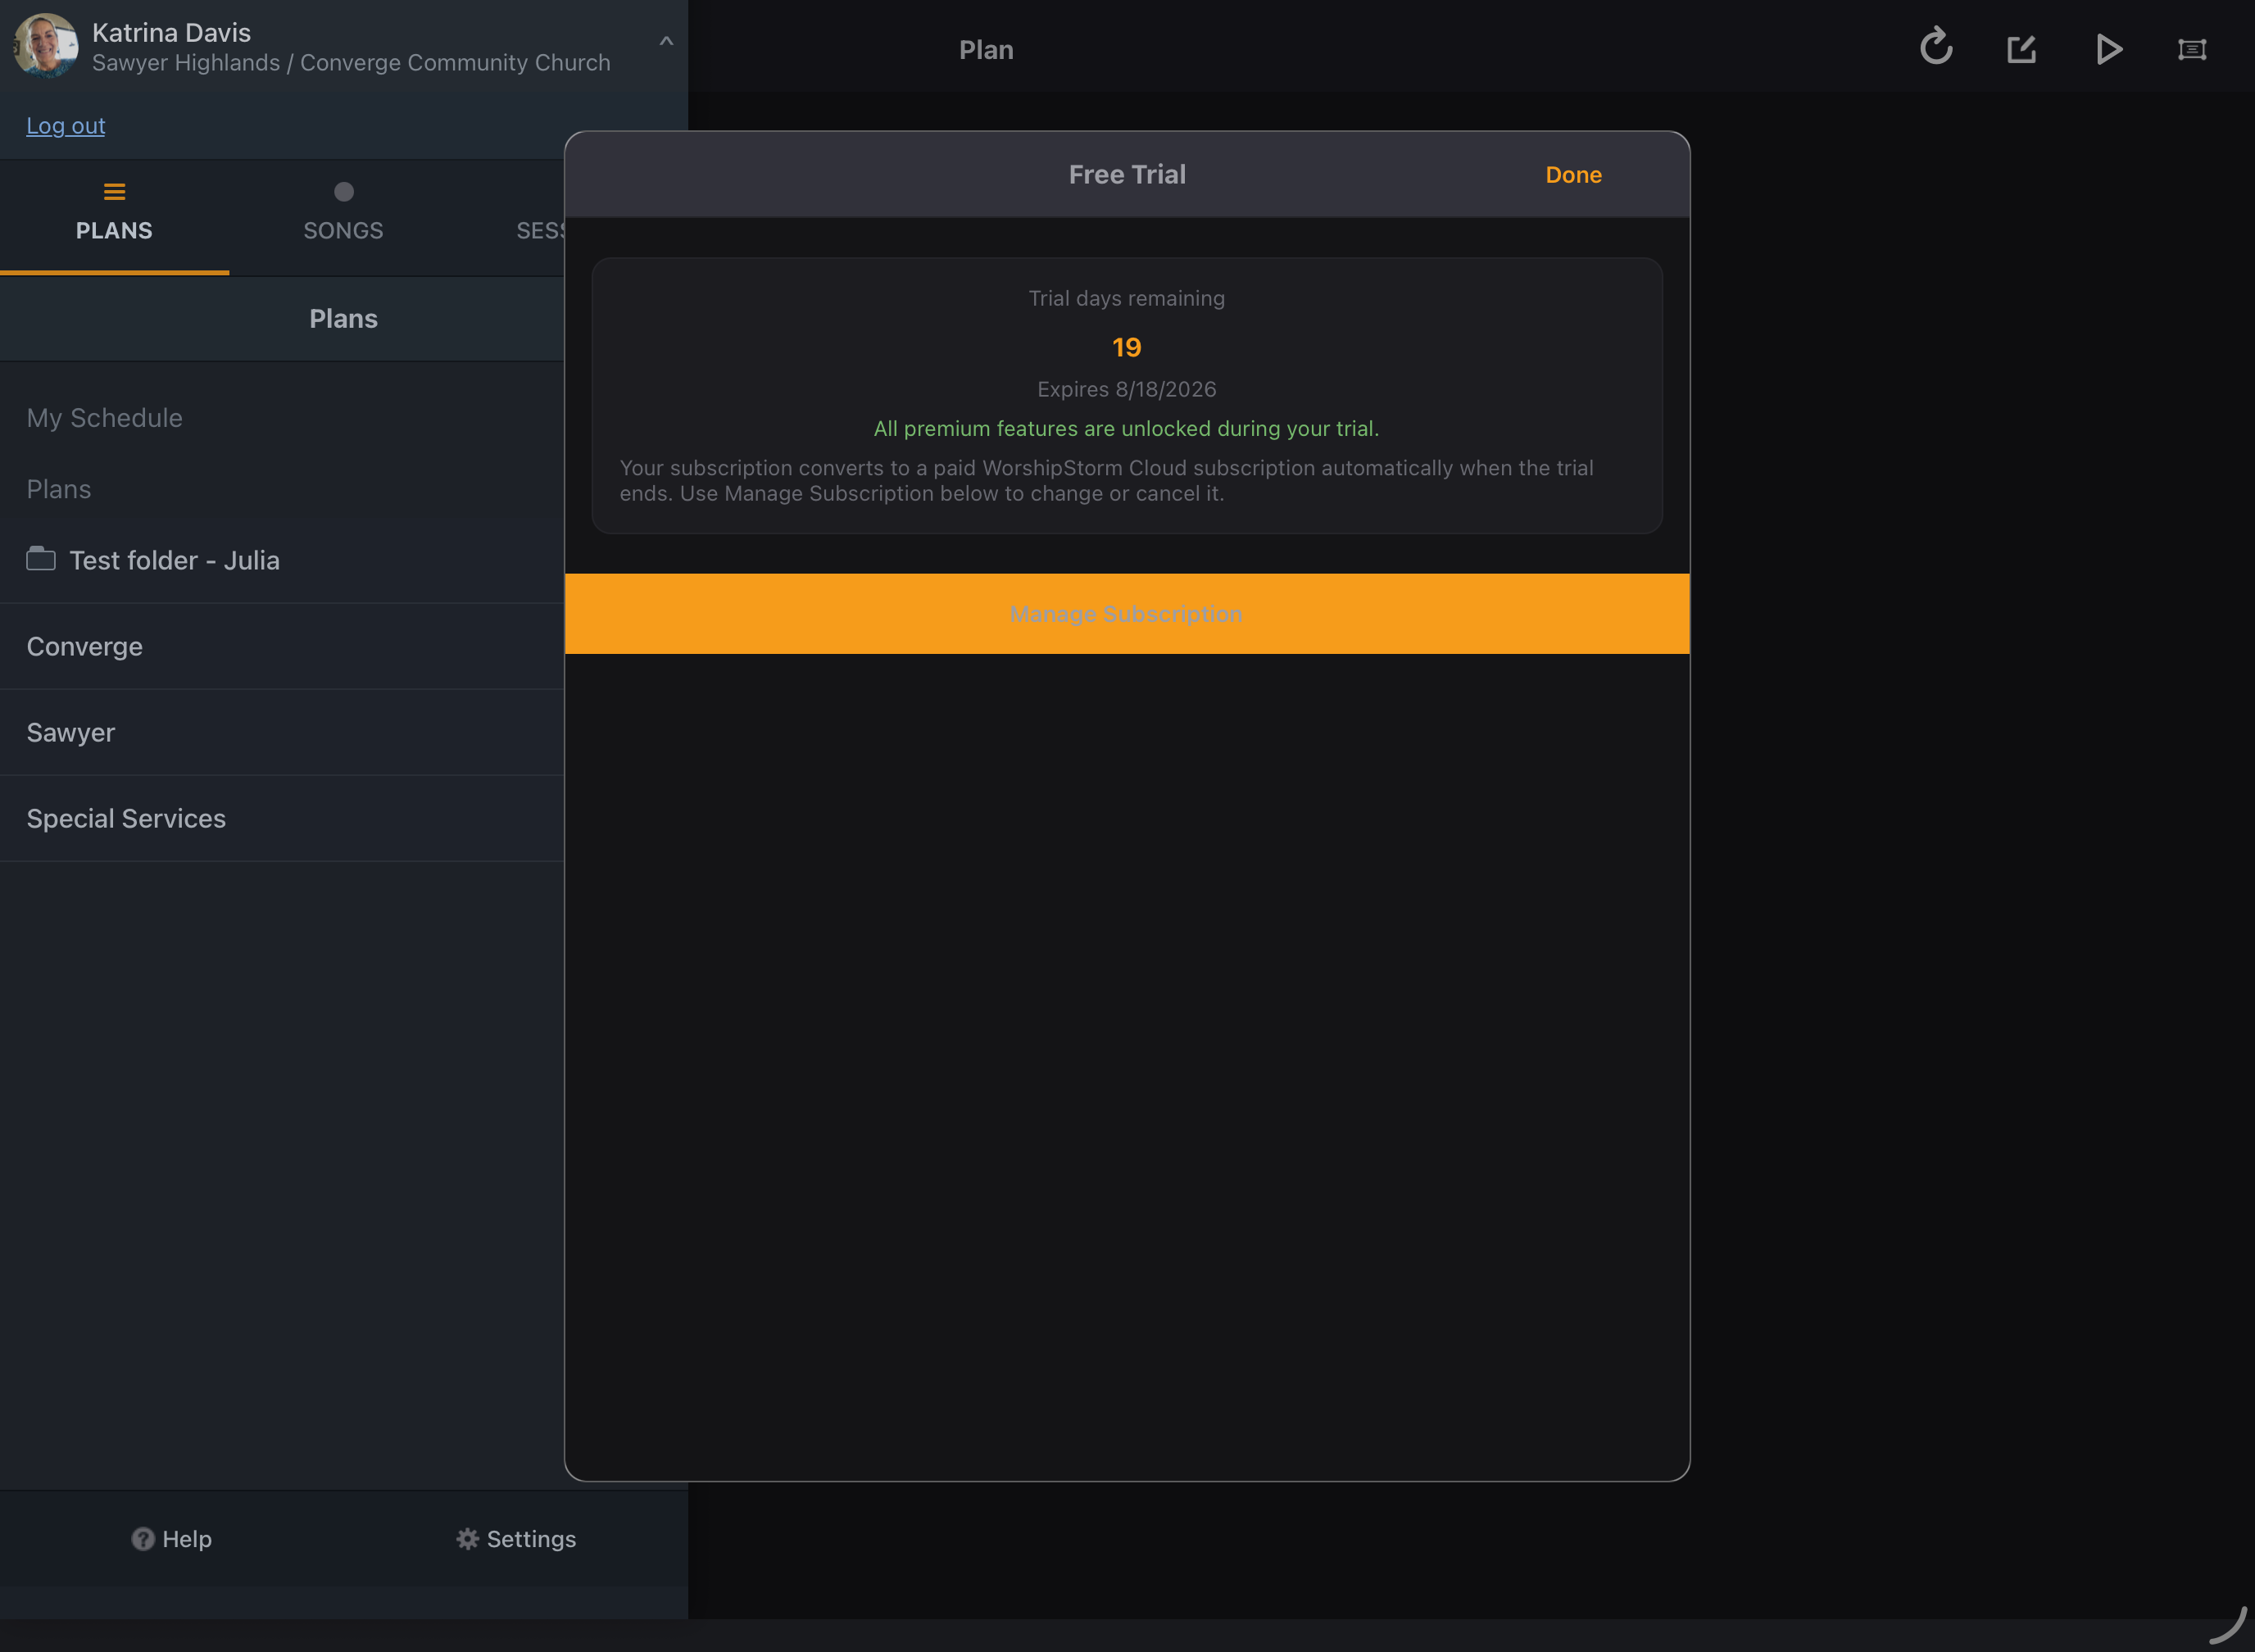Open the Test folder - Julia folder

[282, 560]
